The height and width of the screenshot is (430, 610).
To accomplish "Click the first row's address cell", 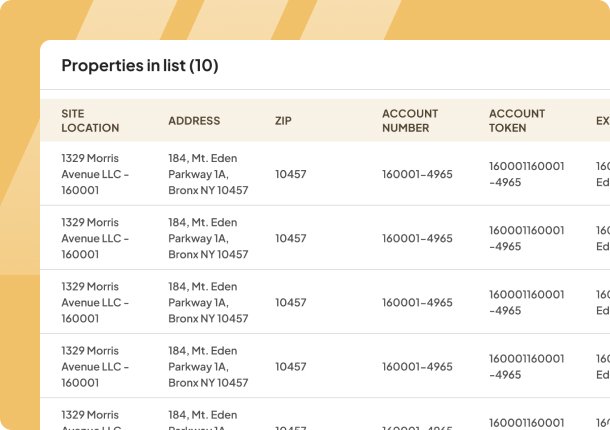I will click(x=208, y=174).
